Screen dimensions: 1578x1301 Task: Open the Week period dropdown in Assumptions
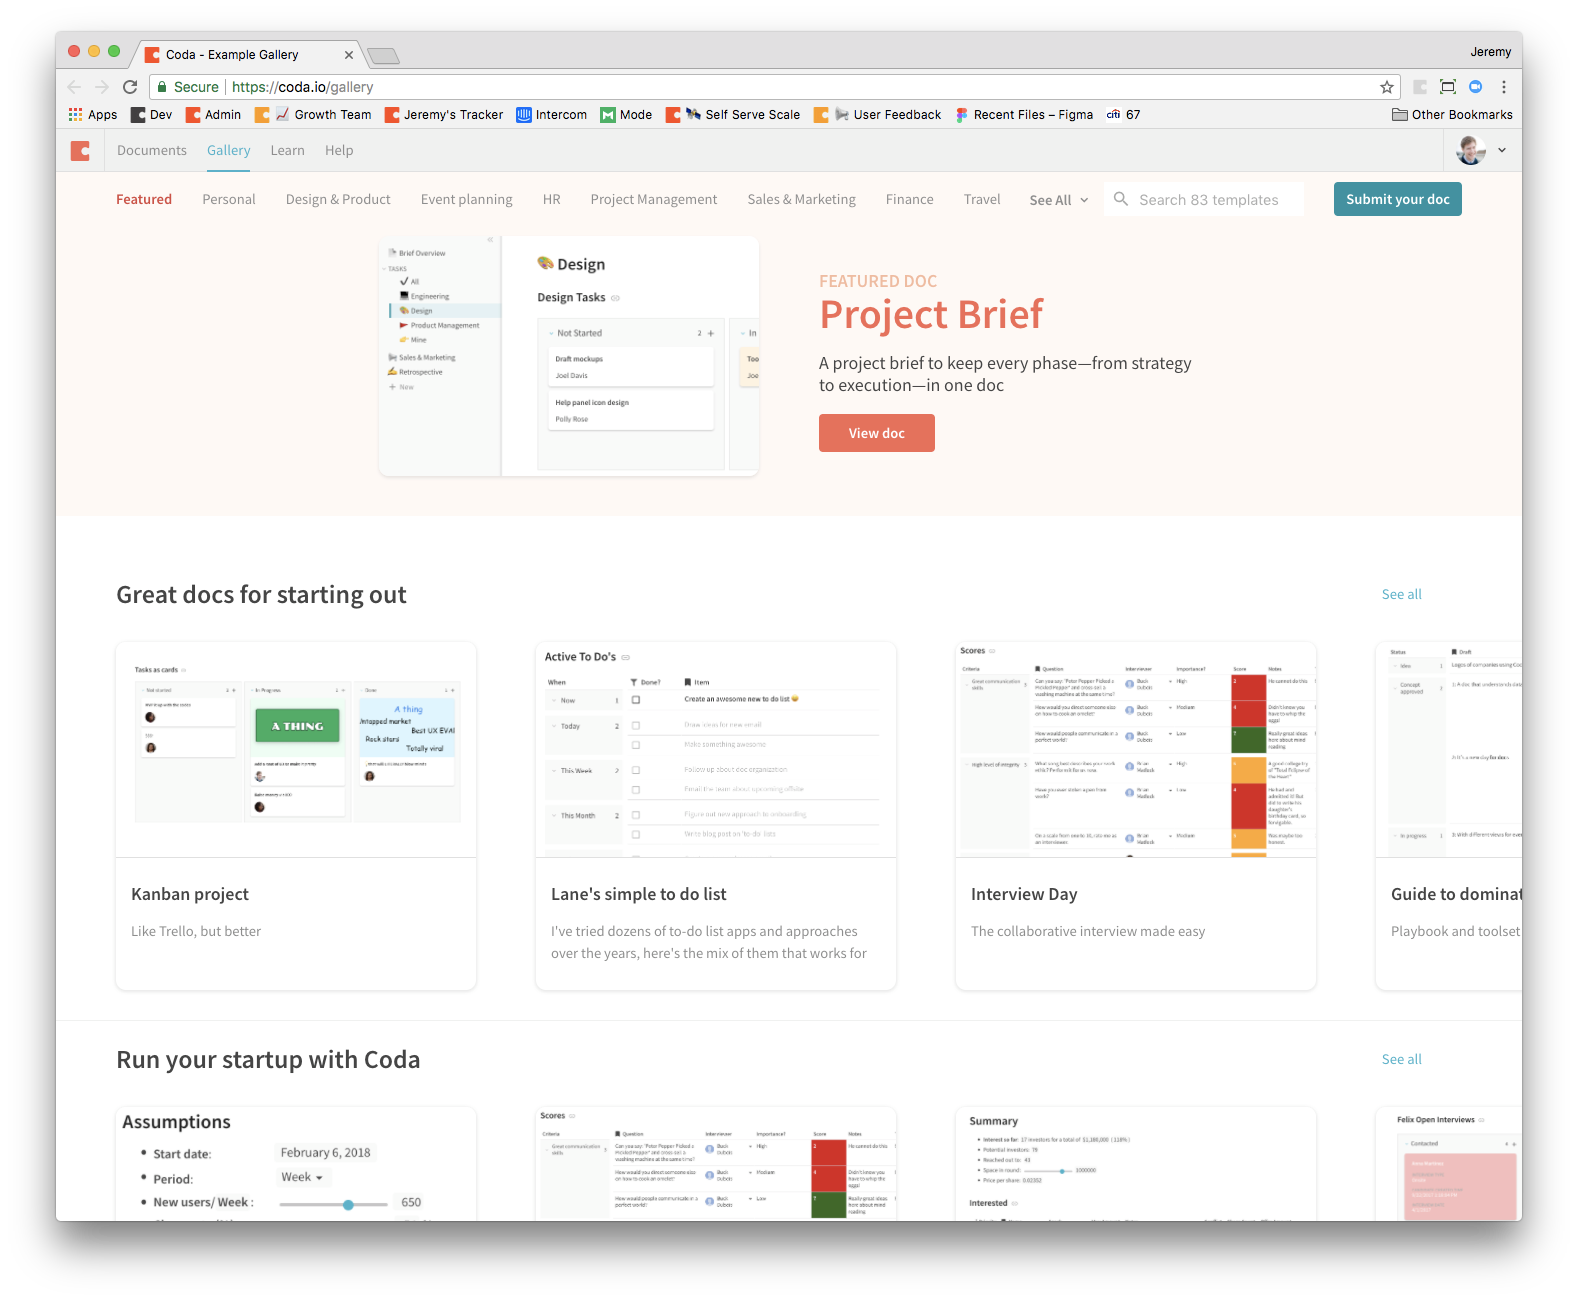(302, 1178)
